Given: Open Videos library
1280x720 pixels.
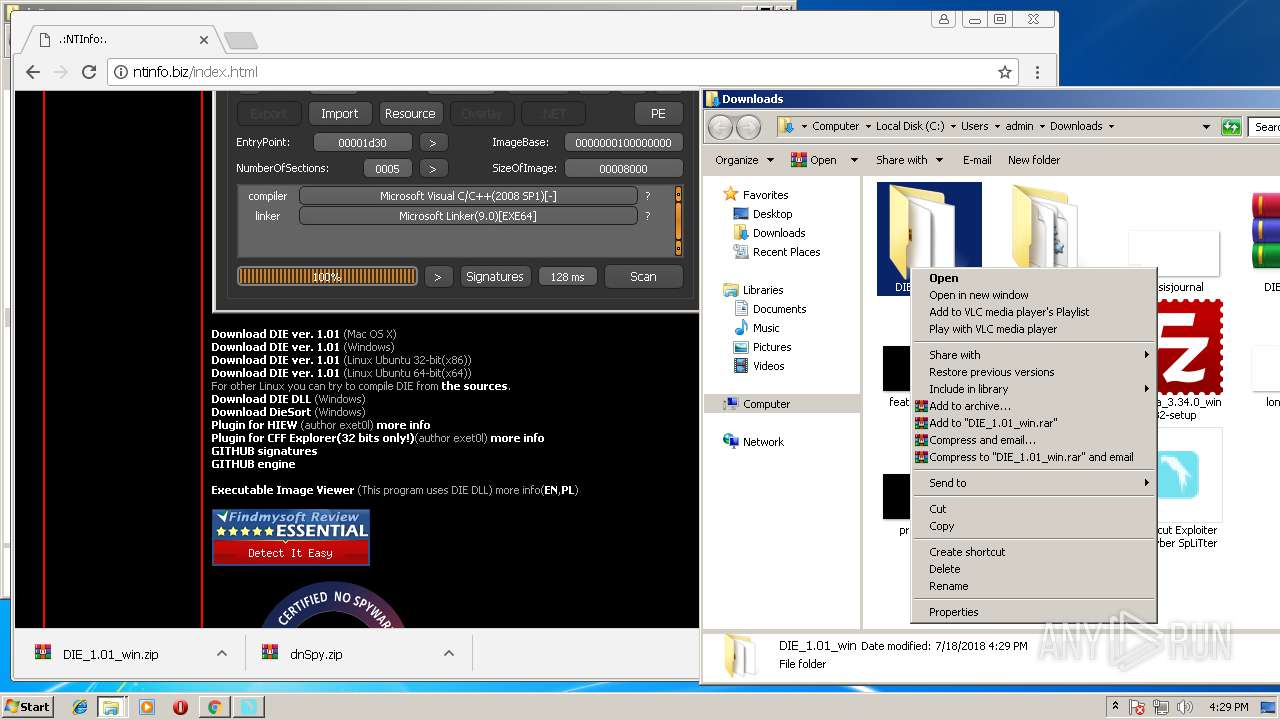Looking at the screenshot, I should pyautogui.click(x=768, y=366).
